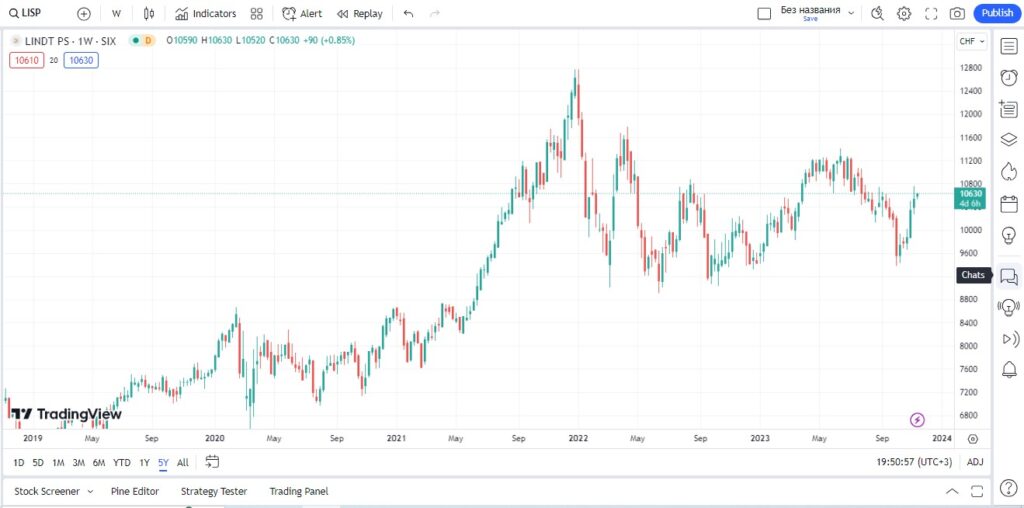Screen dimensions: 1024x508
Task: Select the 5Y time range
Action: coord(162,463)
